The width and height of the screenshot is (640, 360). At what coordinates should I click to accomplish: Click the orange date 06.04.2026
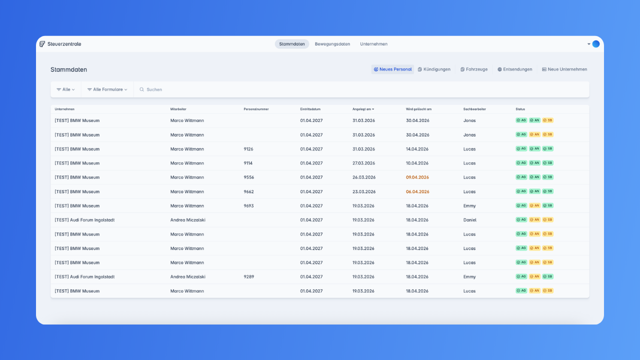pos(417,191)
